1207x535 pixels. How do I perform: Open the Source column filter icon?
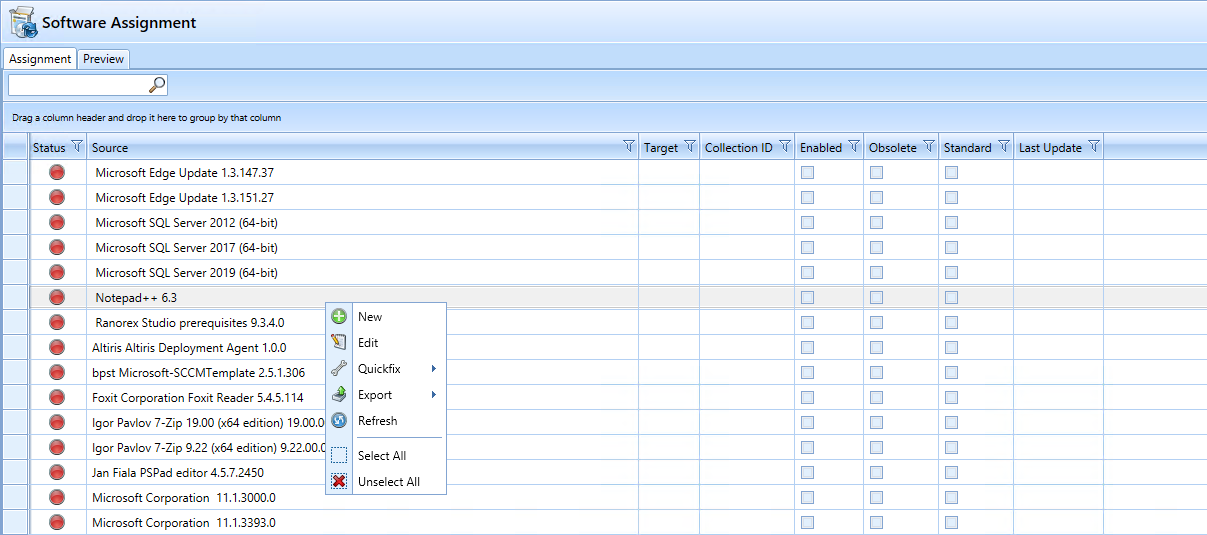629,147
